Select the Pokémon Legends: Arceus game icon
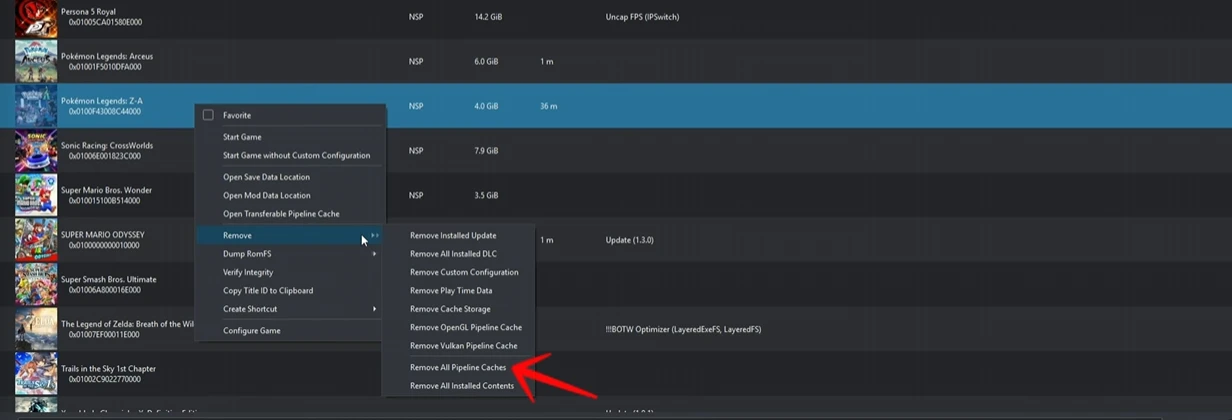Image resolution: width=1232 pixels, height=420 pixels. point(35,62)
